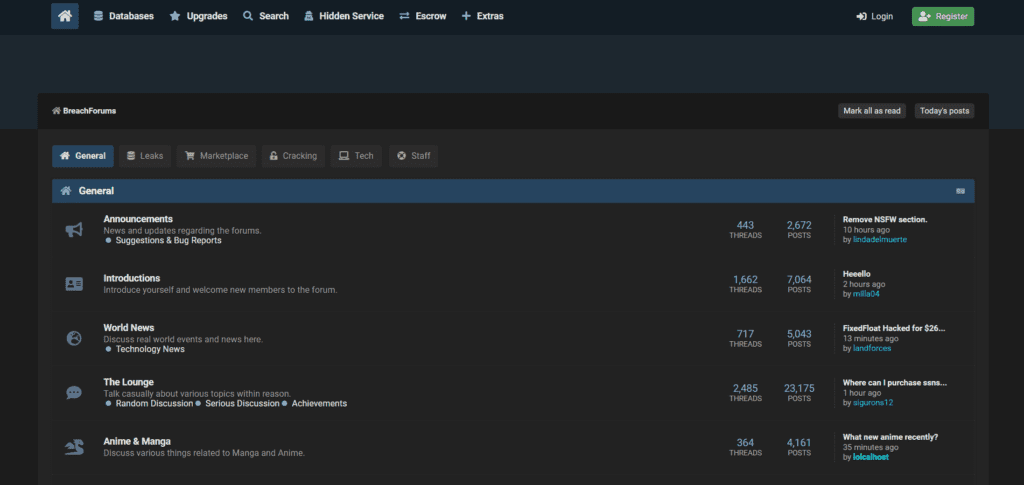Click the green Register button
Viewport: 1024px width, 485px height.
click(942, 16)
